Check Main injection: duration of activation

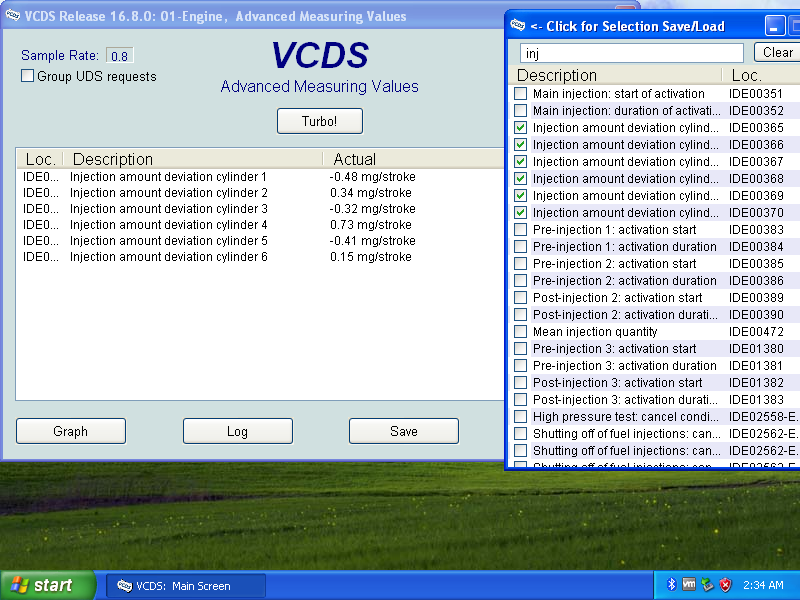point(520,110)
